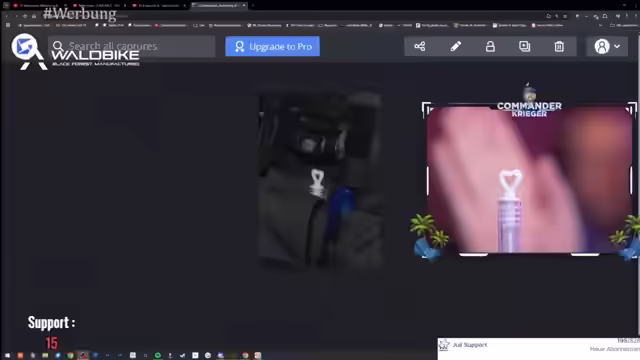Delete capture with the trash can icon
640x360 pixels.
(559, 47)
